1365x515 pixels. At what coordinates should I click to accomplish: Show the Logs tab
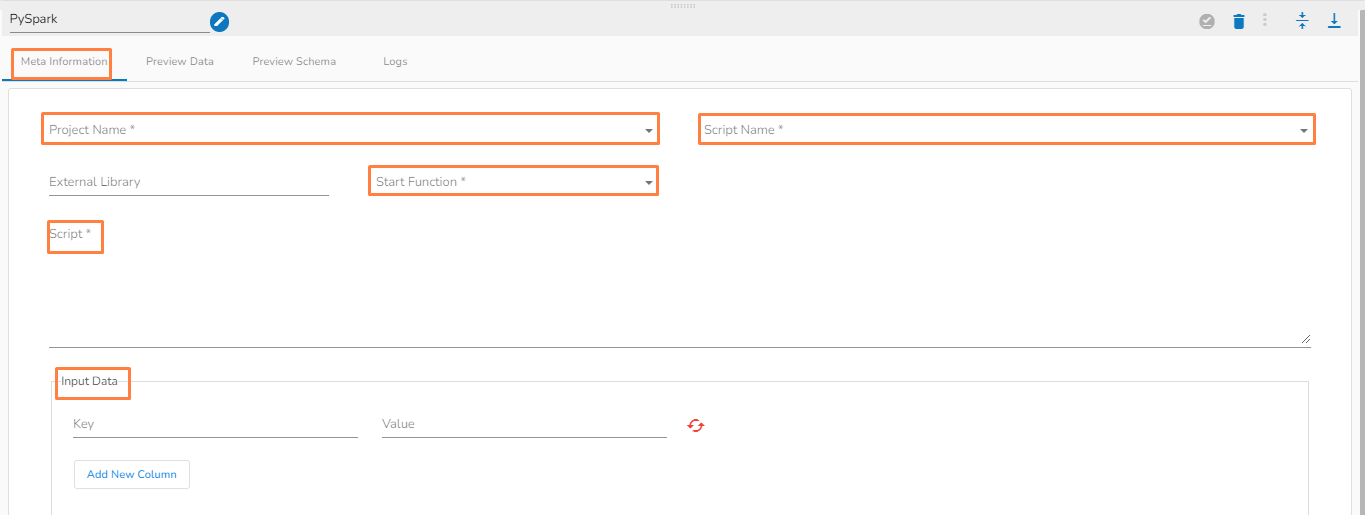pos(395,62)
